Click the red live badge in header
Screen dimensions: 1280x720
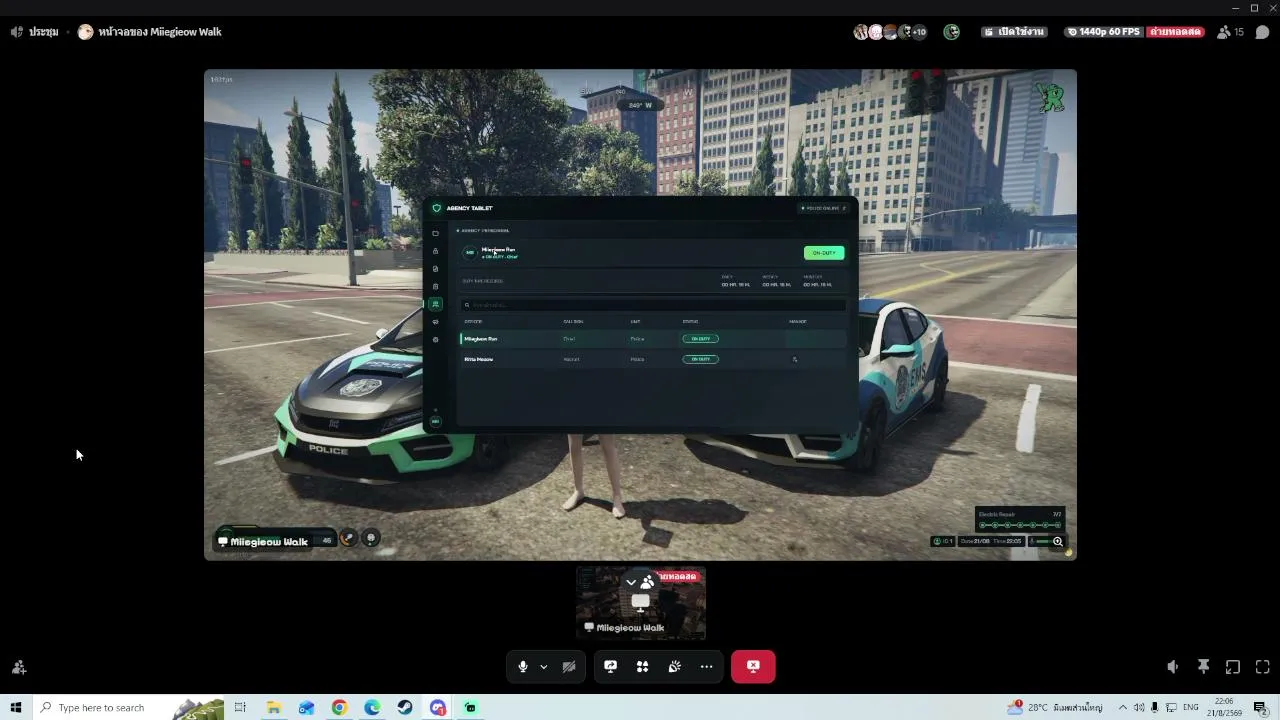click(1175, 32)
